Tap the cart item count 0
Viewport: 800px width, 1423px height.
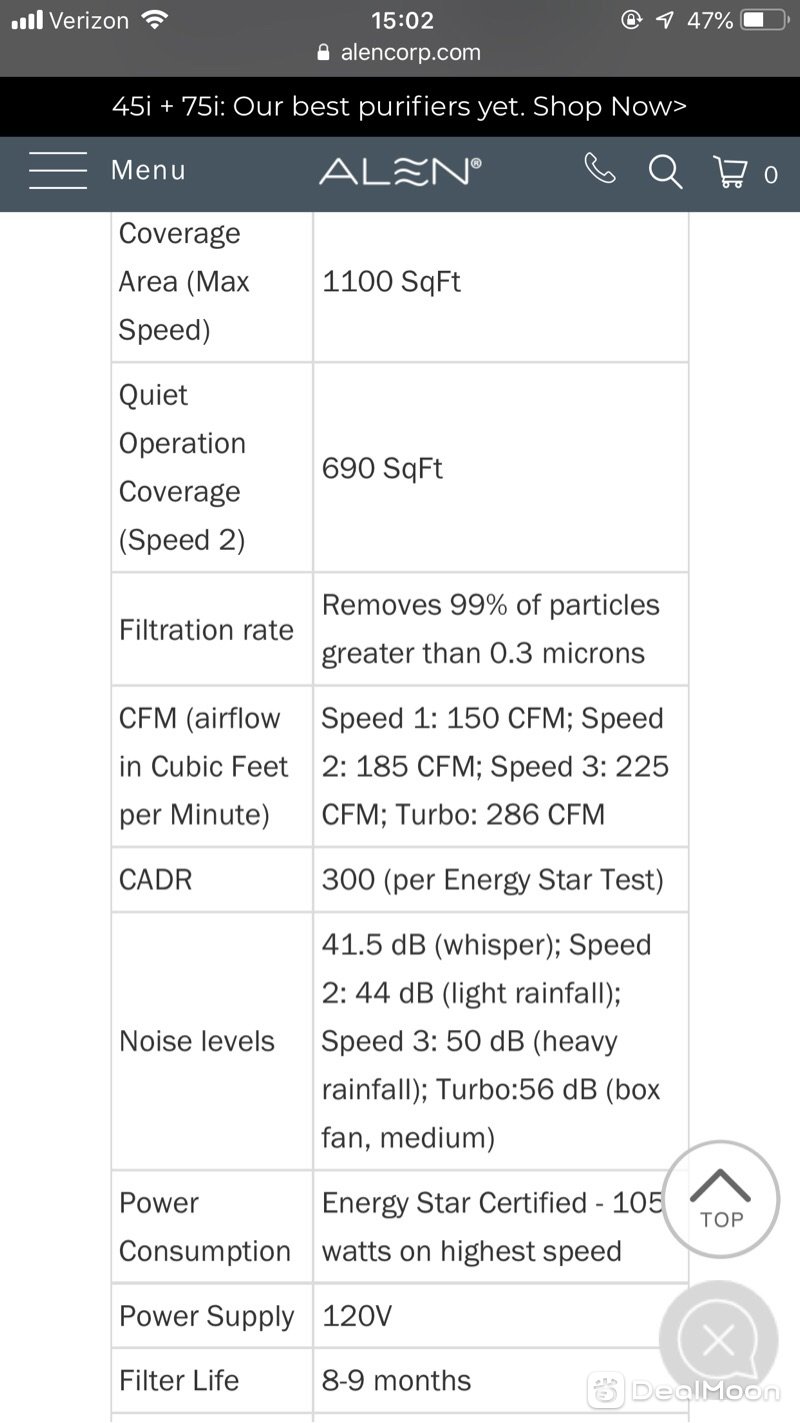[x=770, y=175]
